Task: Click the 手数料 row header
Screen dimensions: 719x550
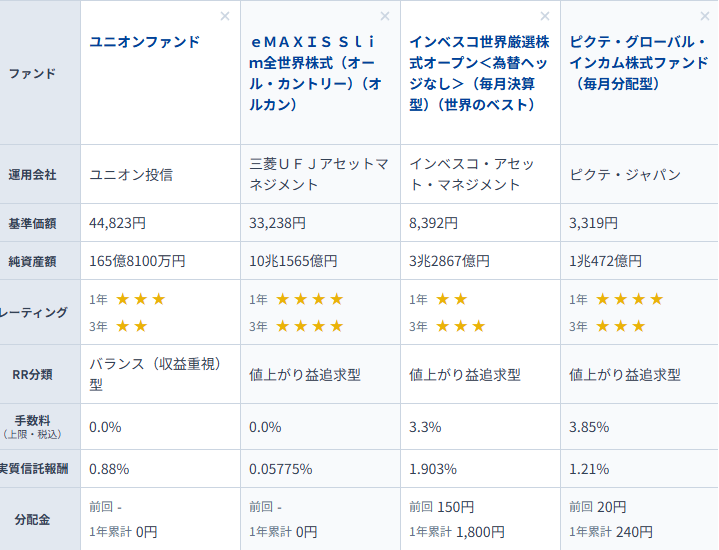Action: click(x=32, y=421)
